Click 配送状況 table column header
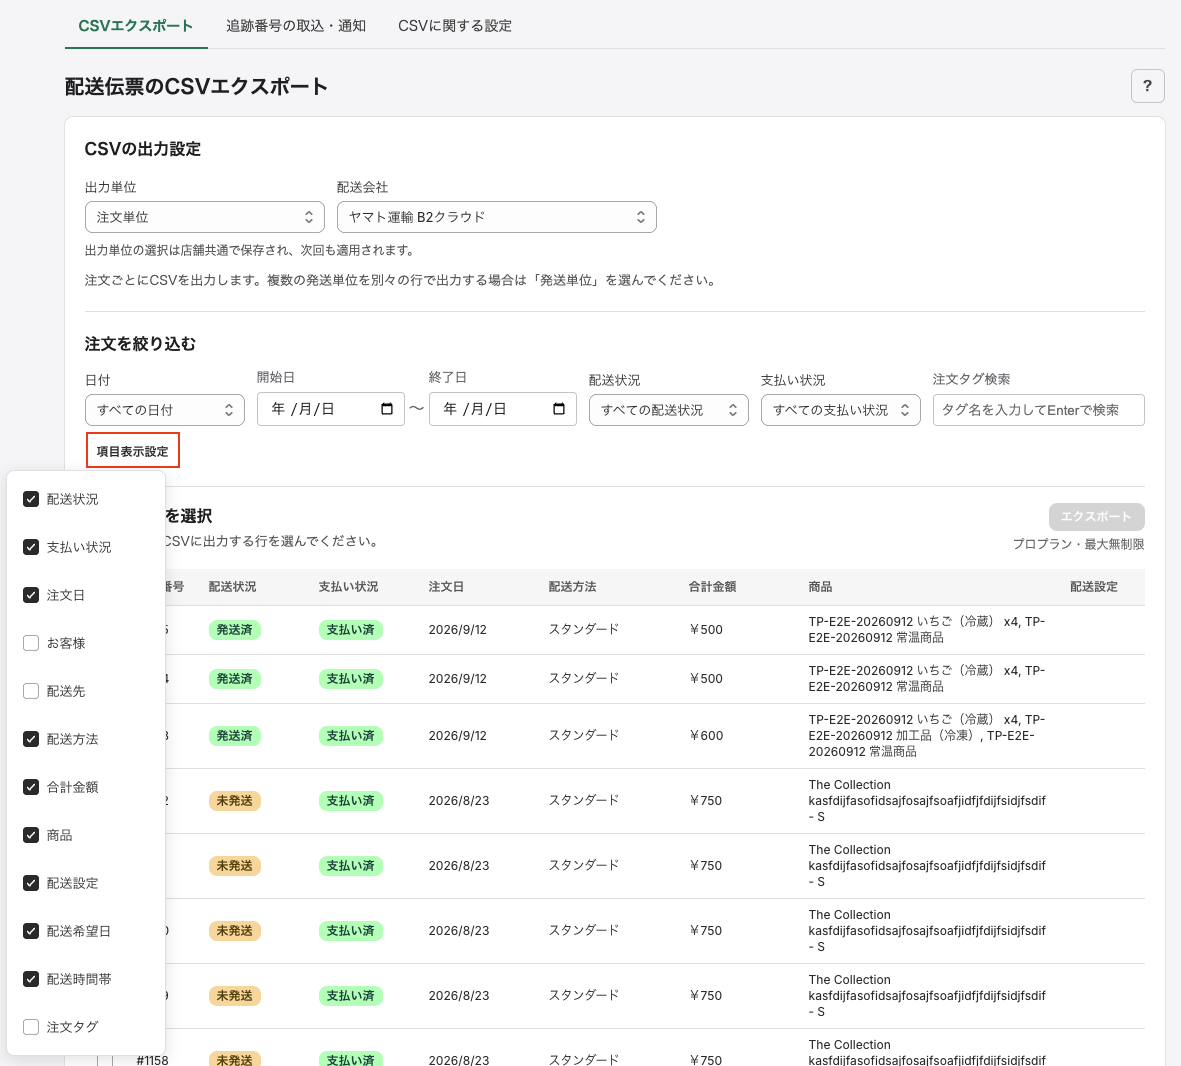Screen dimensions: 1181x1066 [x=233, y=586]
